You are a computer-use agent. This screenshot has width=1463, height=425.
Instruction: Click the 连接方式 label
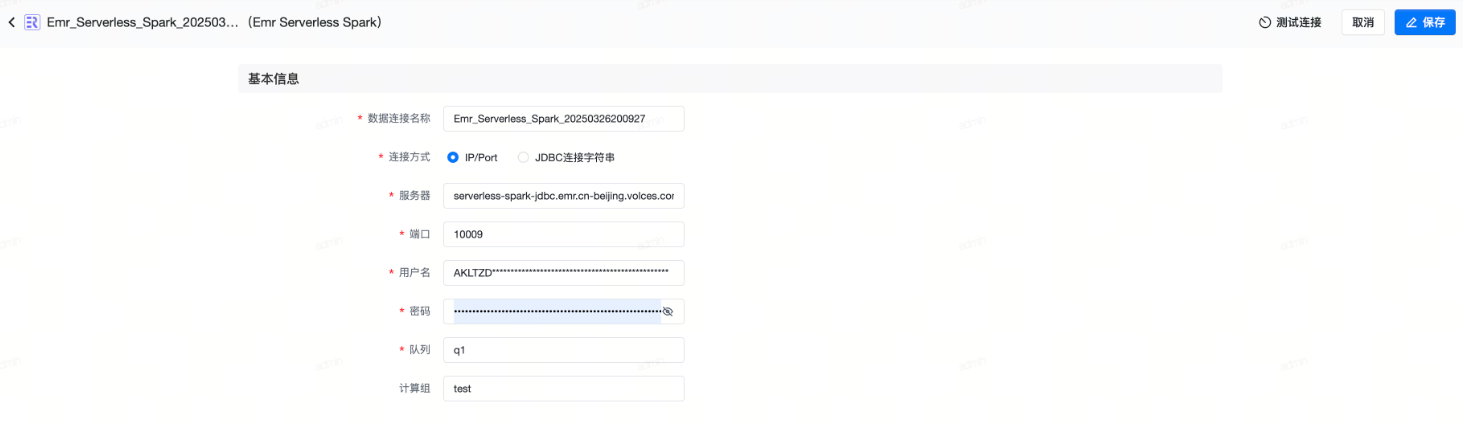pos(409,158)
